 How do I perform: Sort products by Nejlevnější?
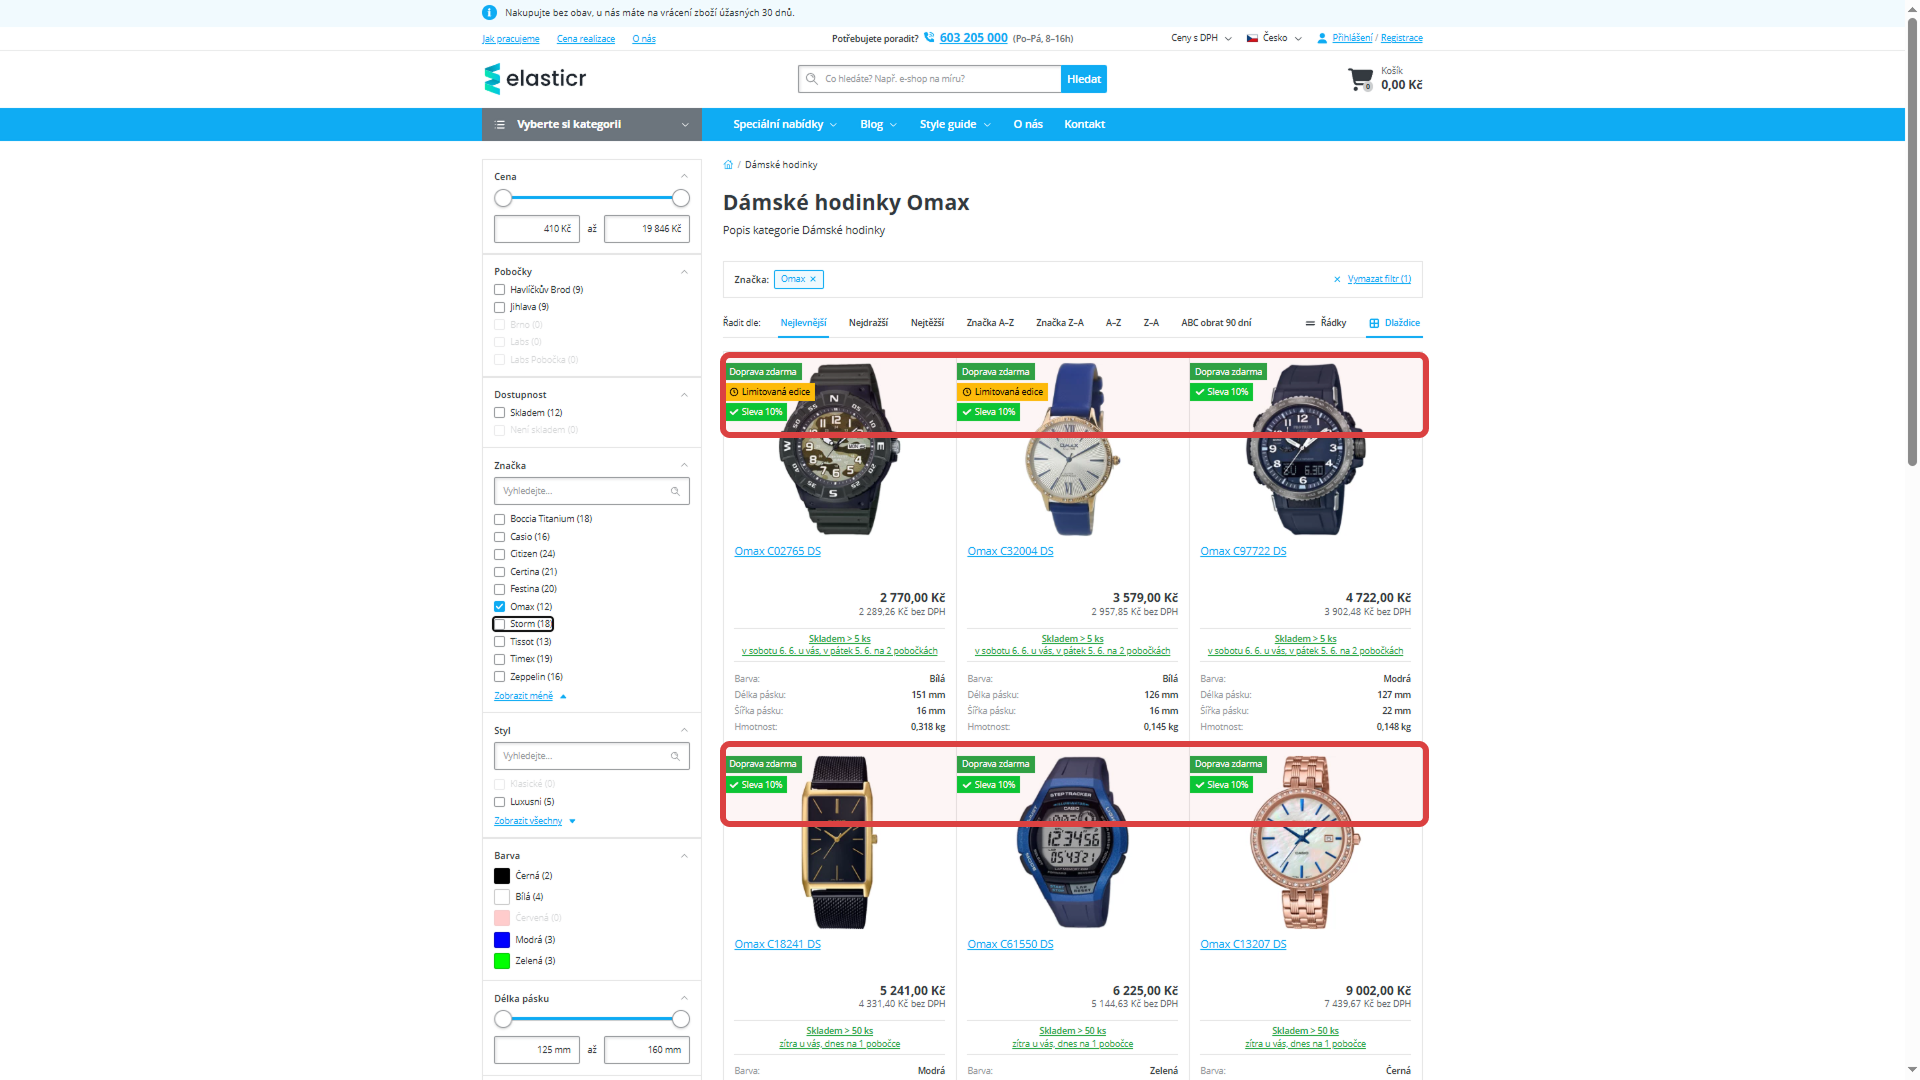tap(804, 323)
